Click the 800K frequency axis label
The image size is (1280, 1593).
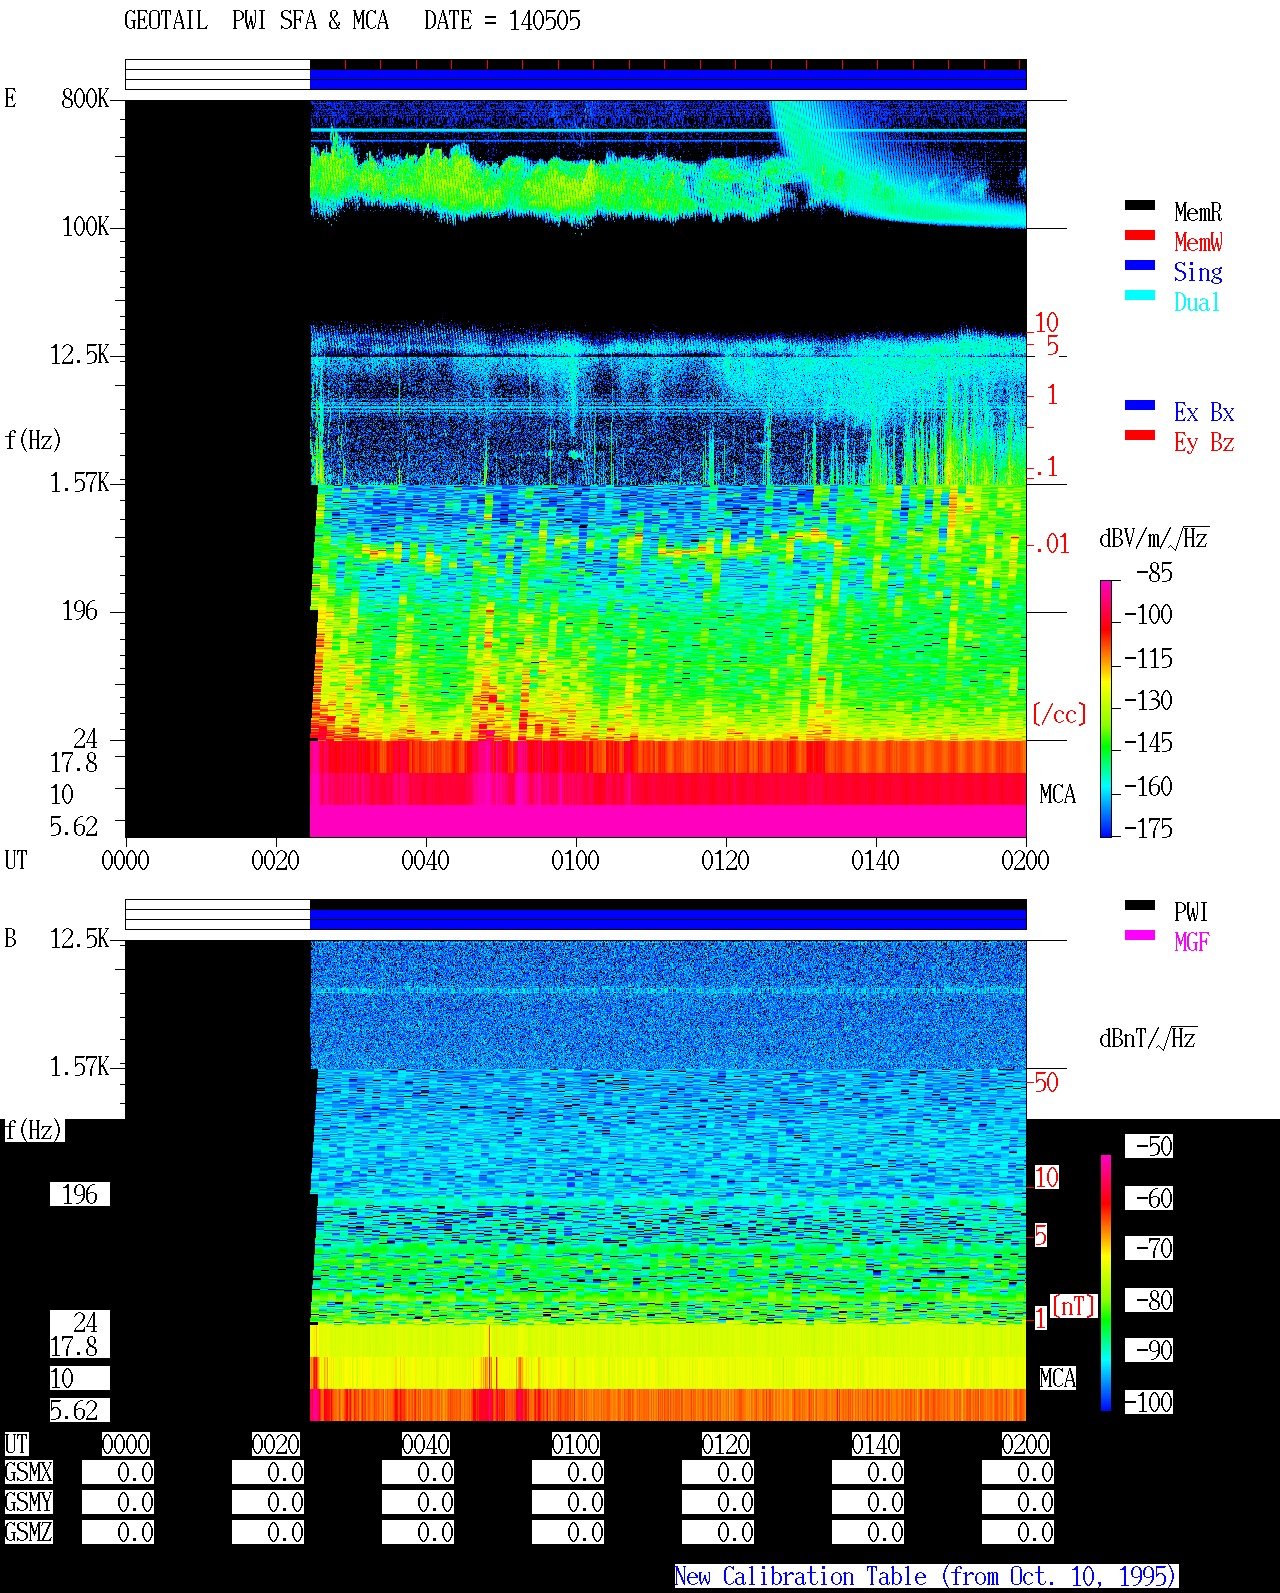(x=85, y=98)
